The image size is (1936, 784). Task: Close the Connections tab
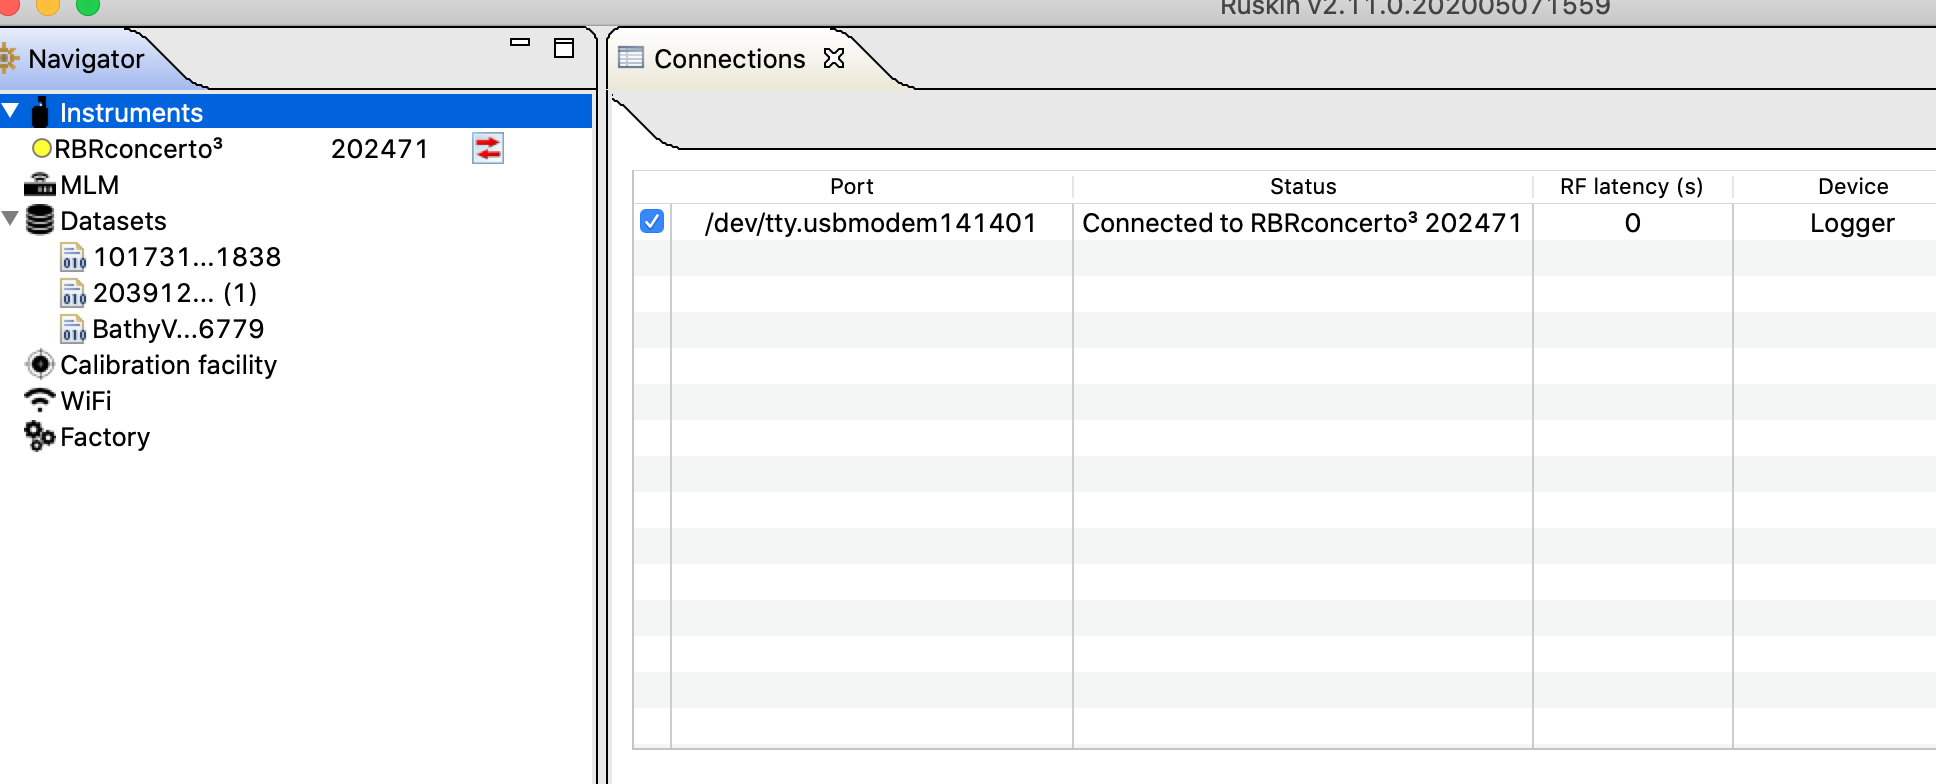[834, 59]
